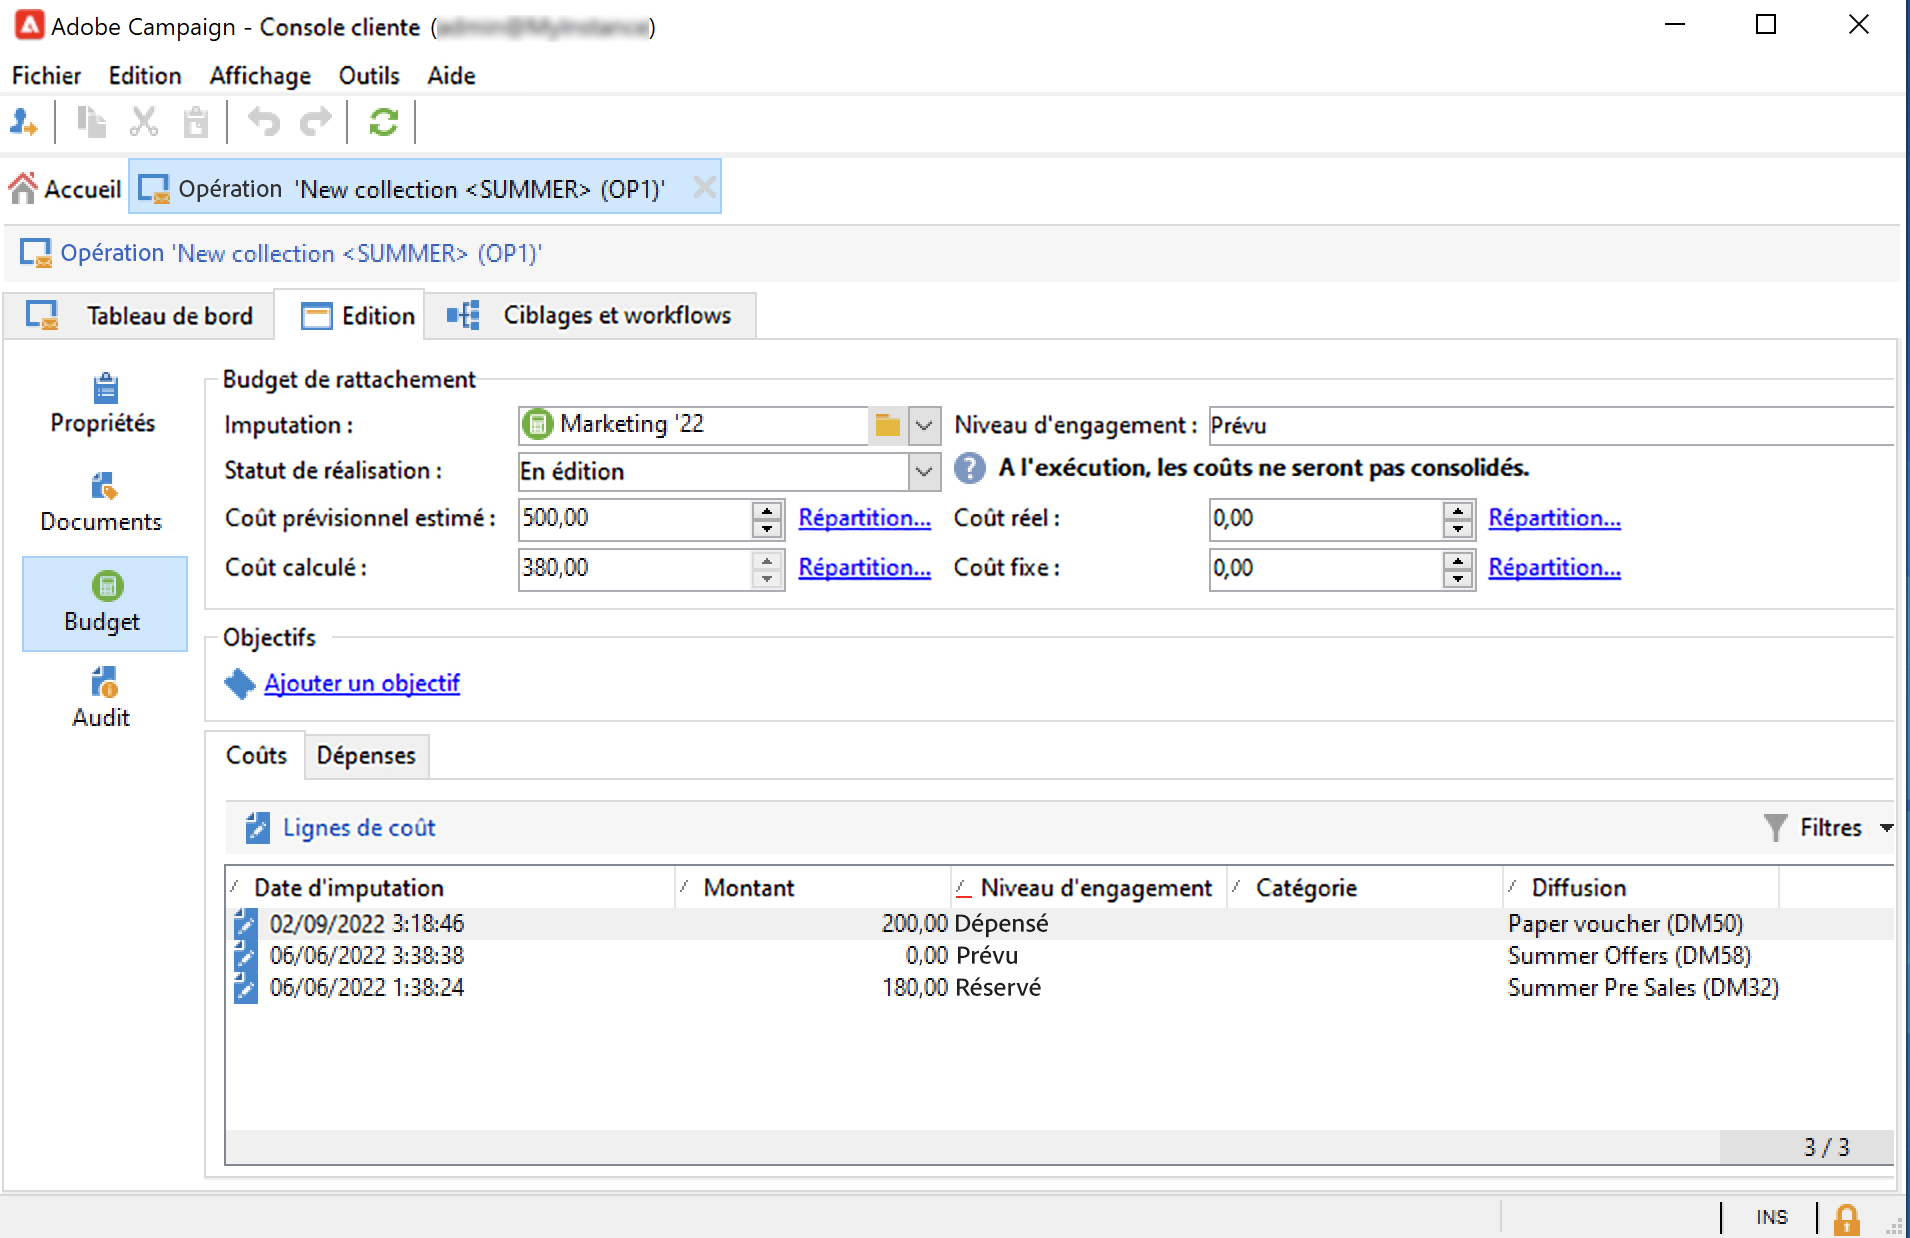This screenshot has width=1910, height=1238.
Task: Click the Coût calculé value field
Action: coord(635,568)
